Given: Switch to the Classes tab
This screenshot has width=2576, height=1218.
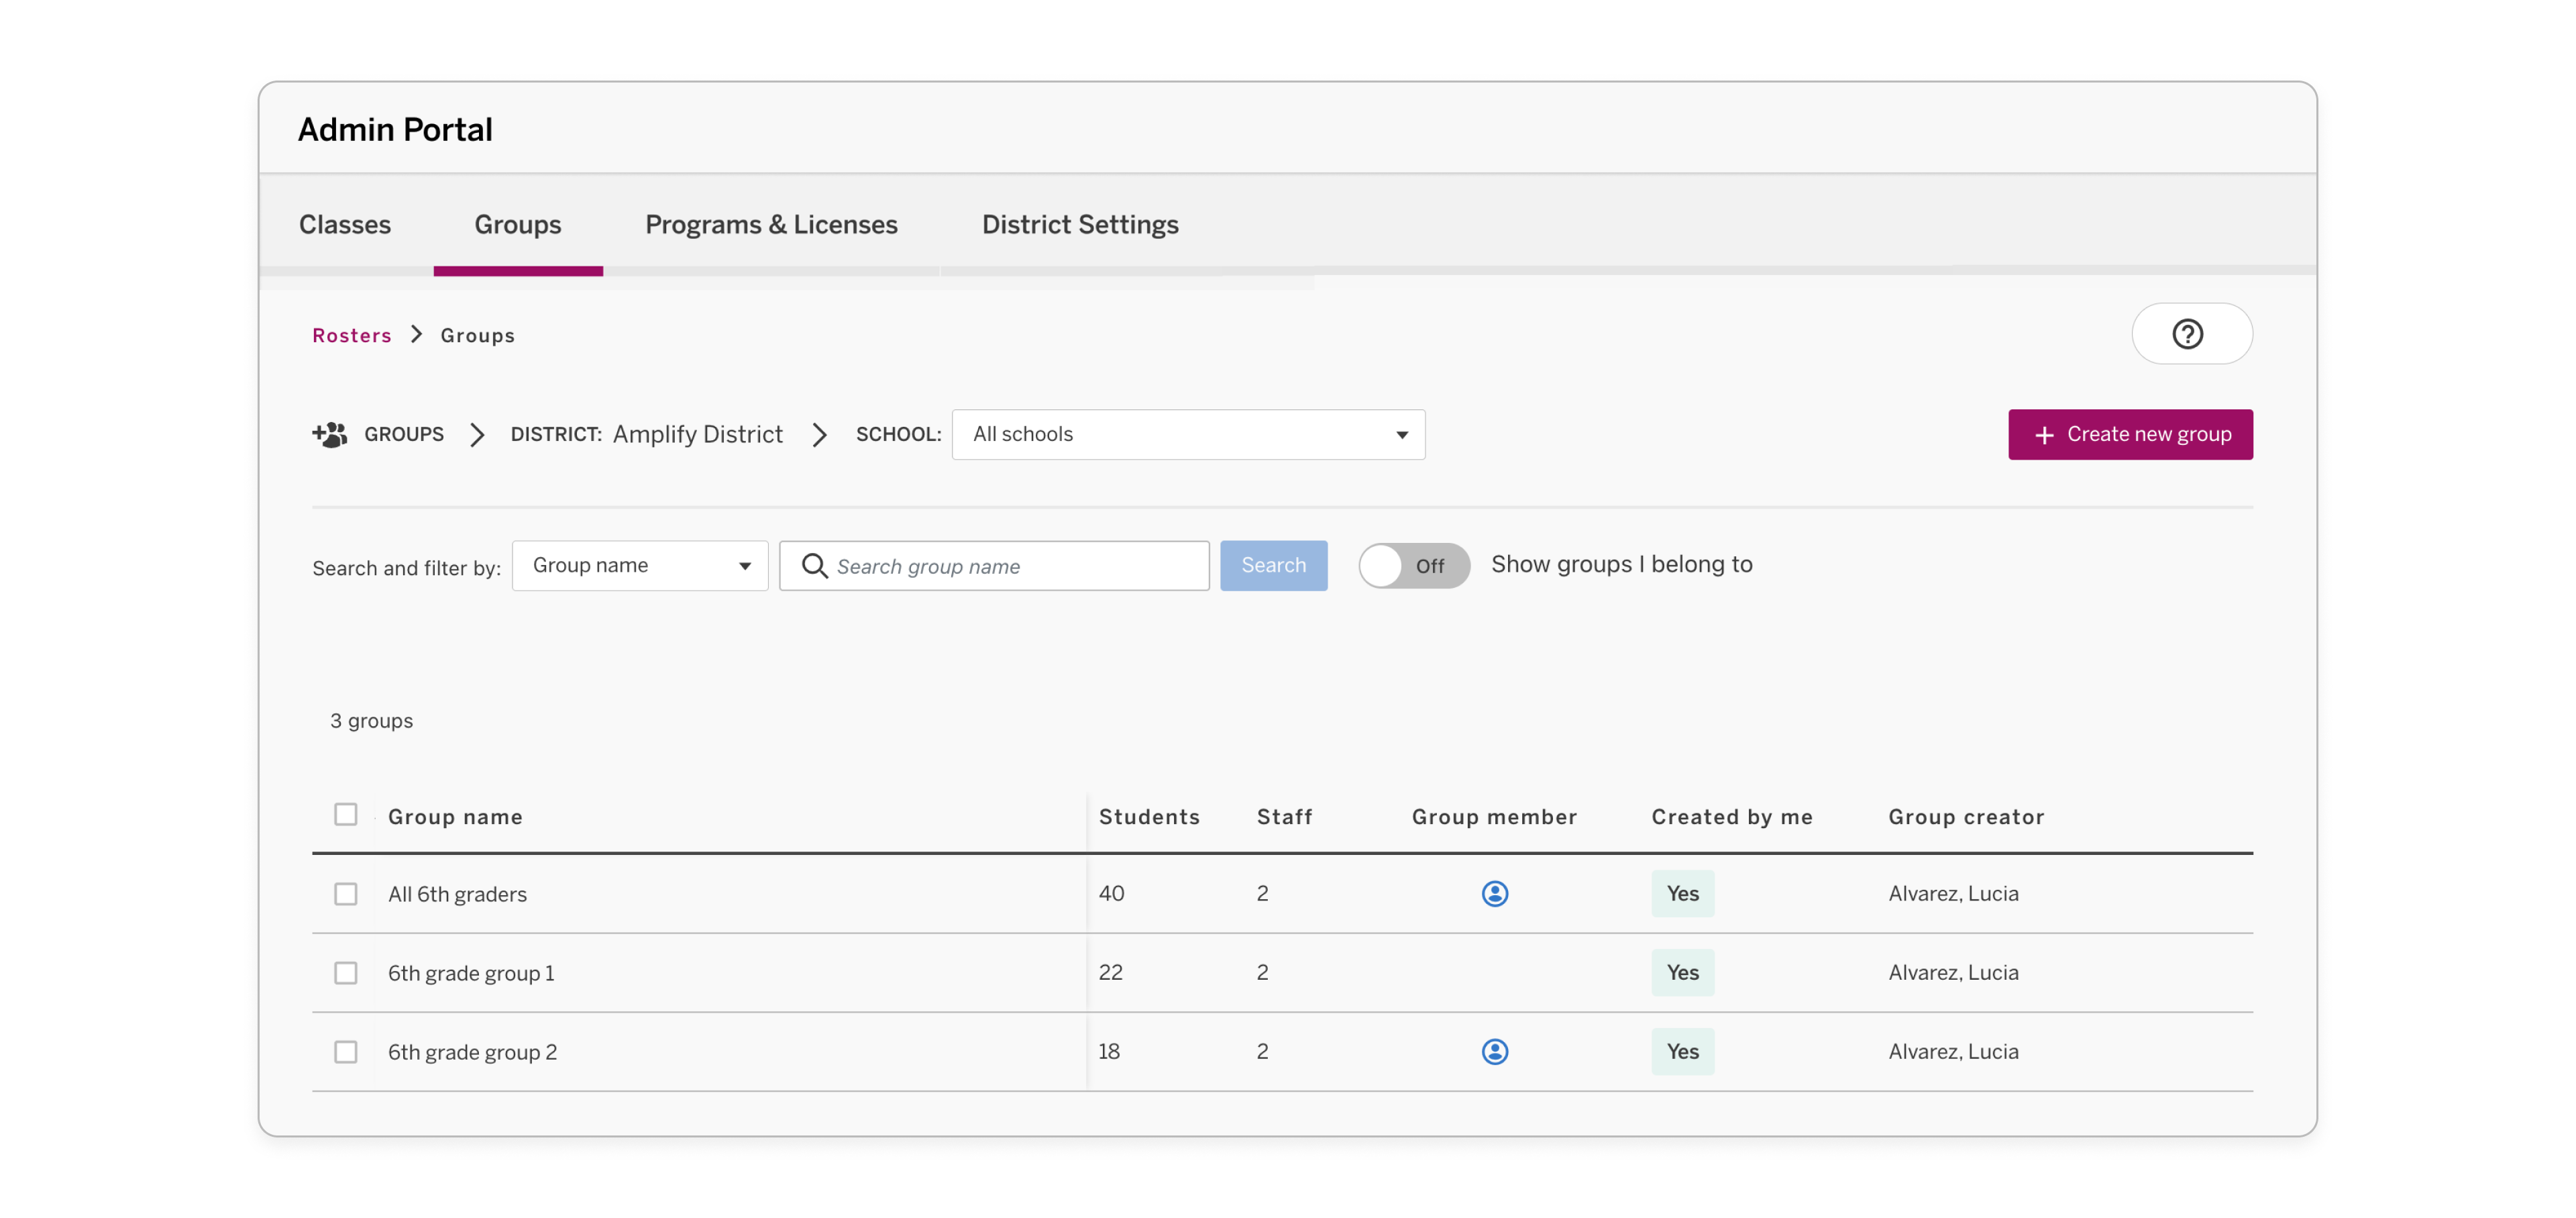Looking at the screenshot, I should point(344,224).
